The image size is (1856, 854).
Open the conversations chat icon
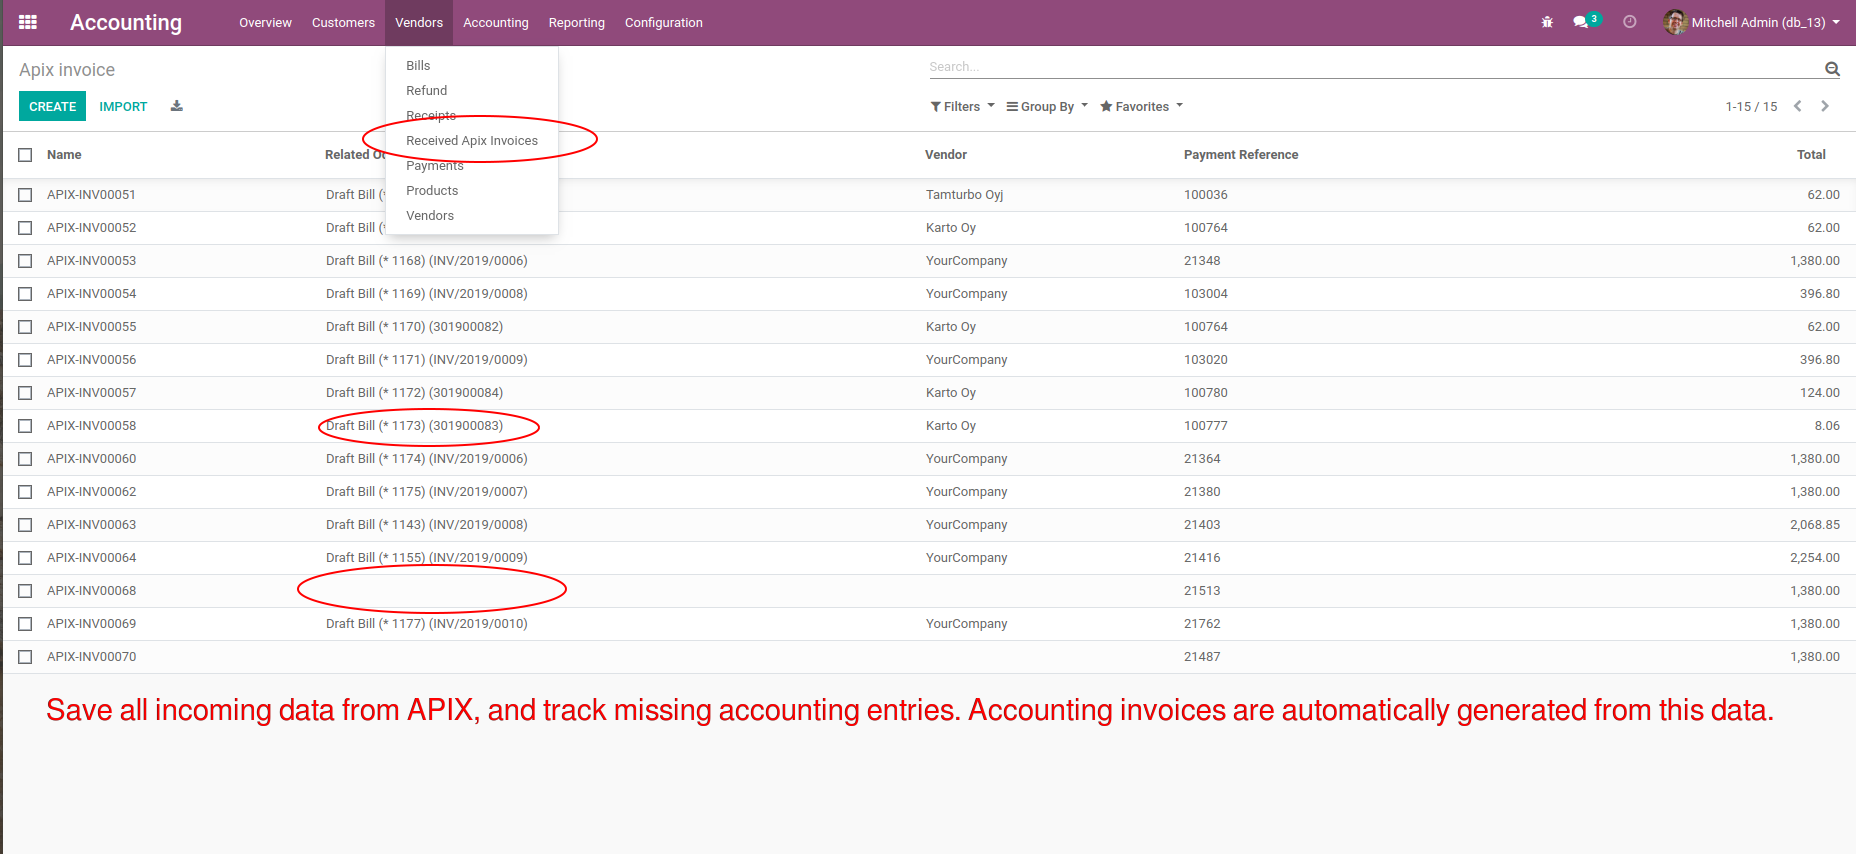point(1581,22)
